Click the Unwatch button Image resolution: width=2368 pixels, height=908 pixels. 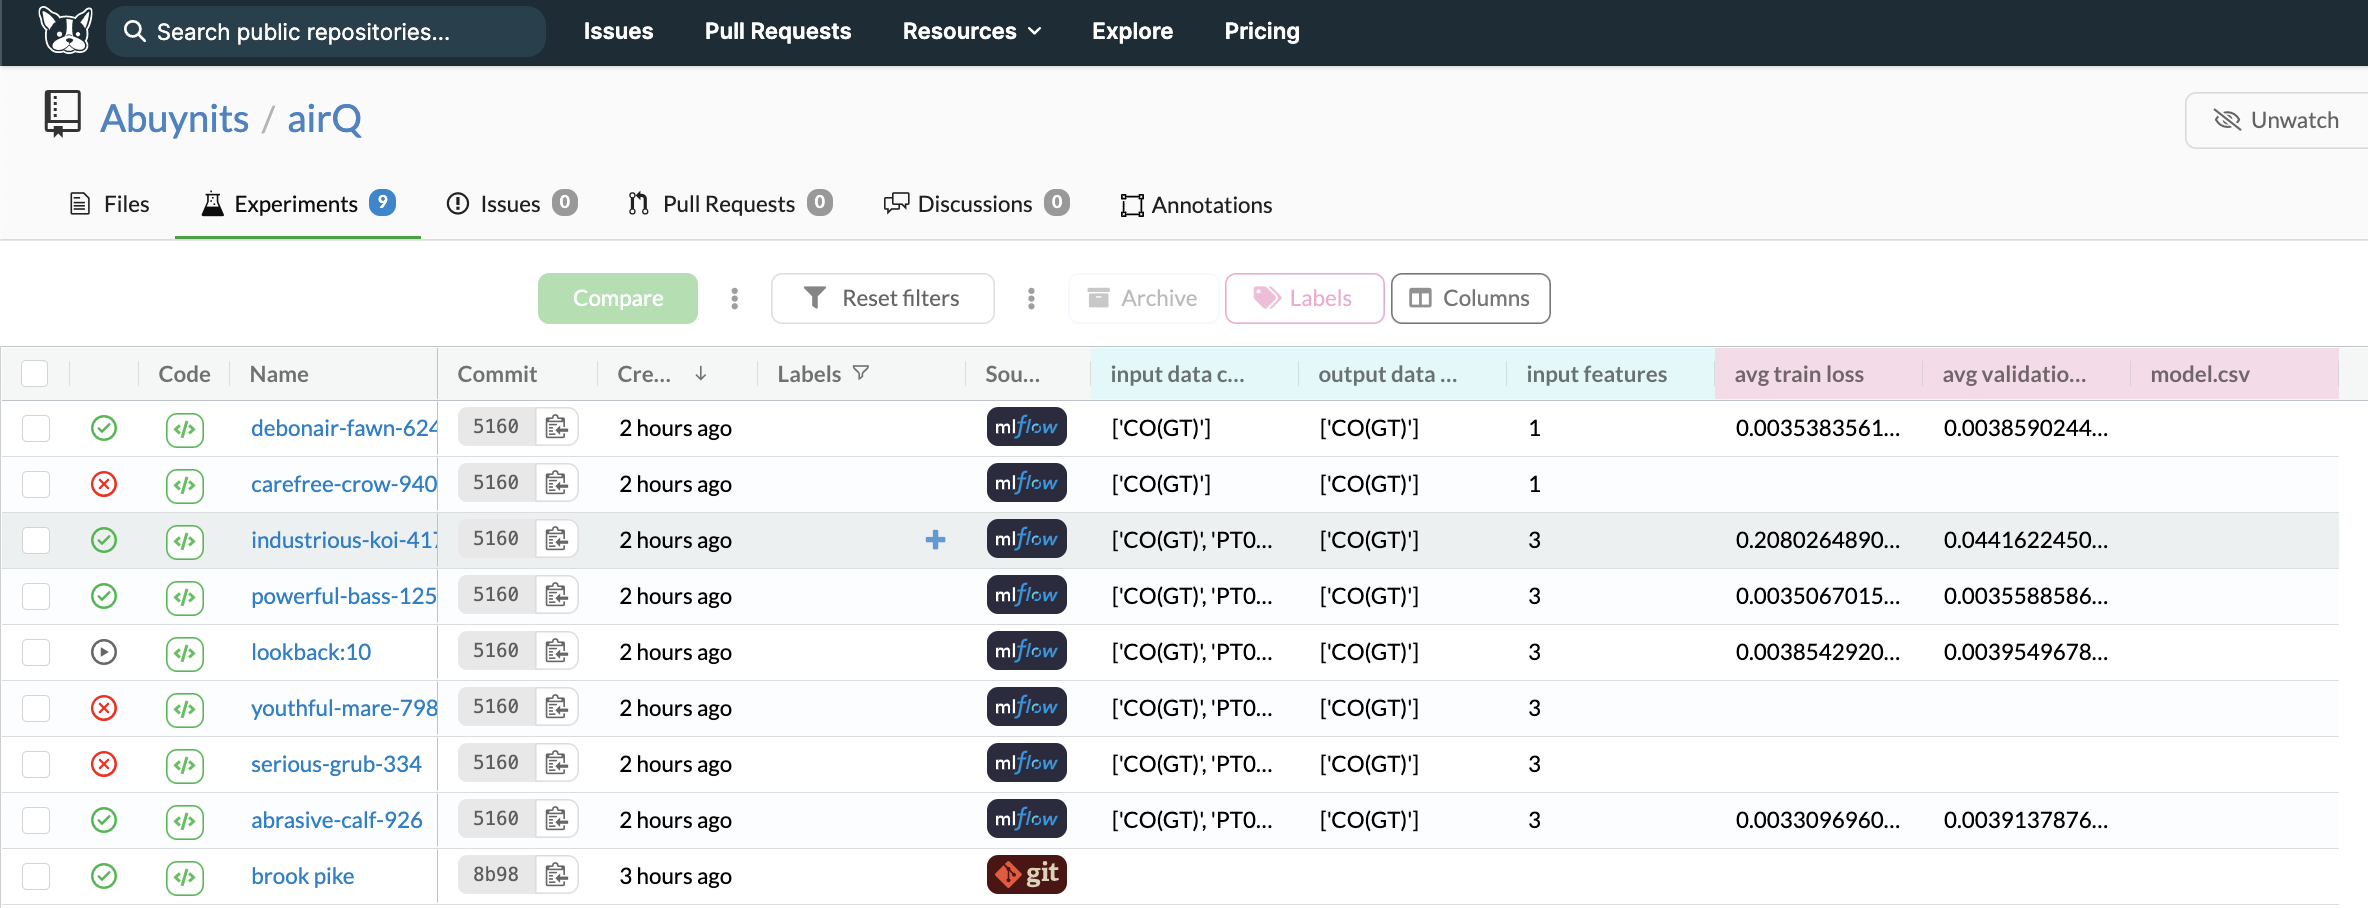point(2276,120)
